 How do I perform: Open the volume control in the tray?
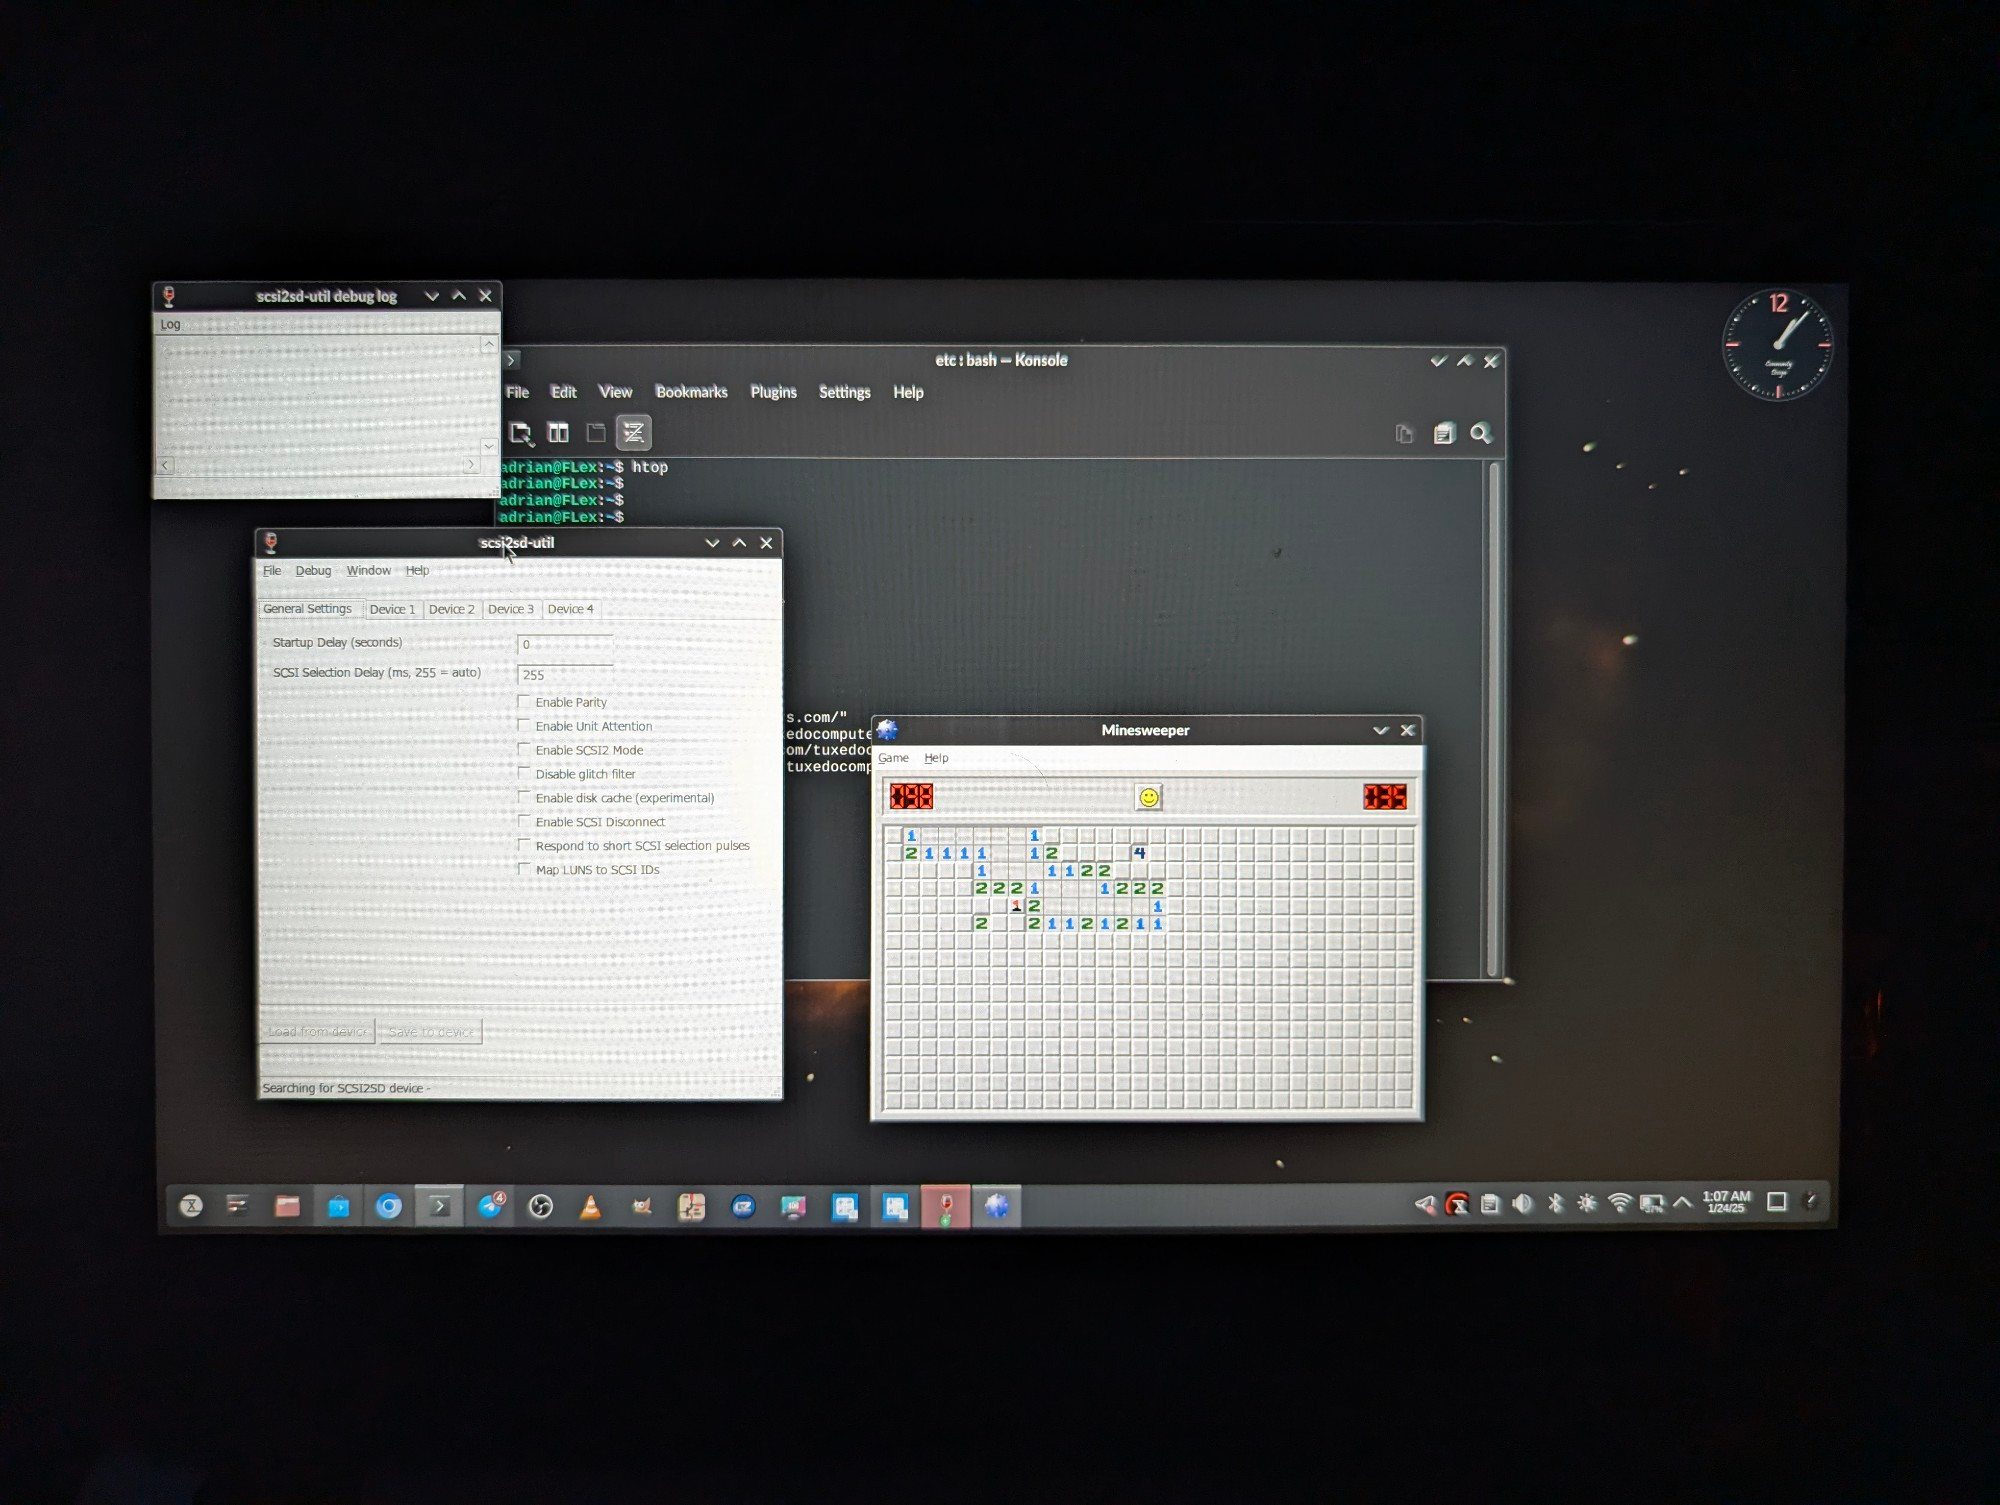coord(1522,1204)
